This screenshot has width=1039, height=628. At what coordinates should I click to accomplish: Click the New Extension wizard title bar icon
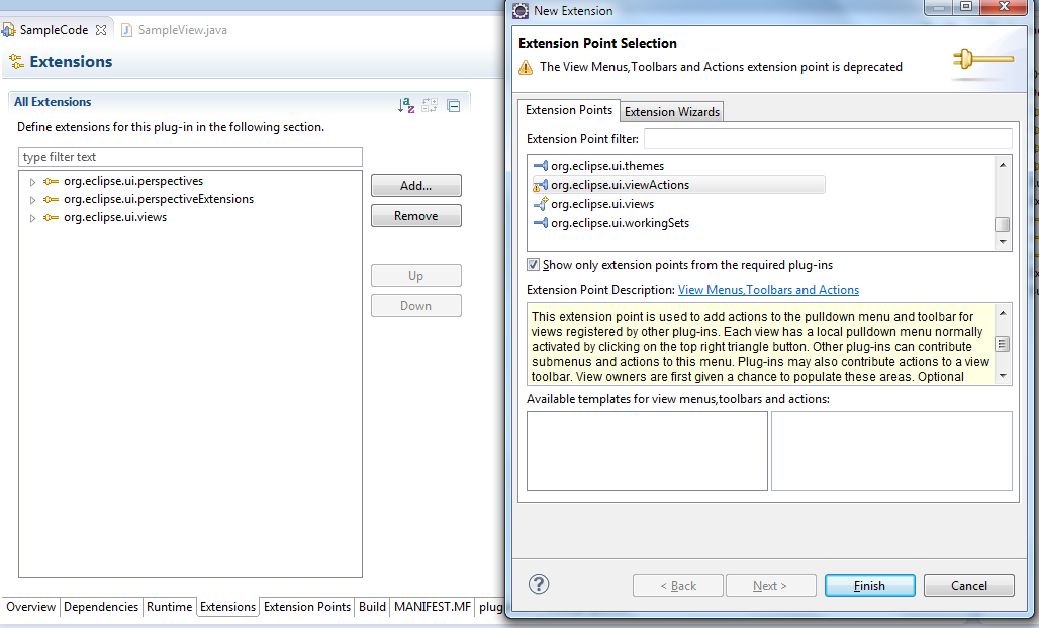click(x=520, y=11)
